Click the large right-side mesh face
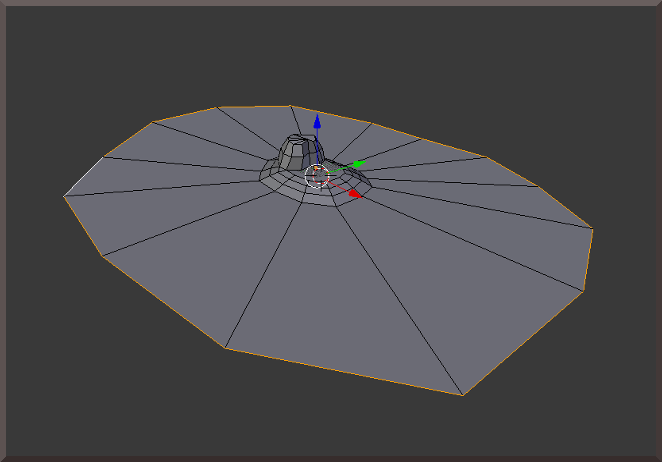The image size is (662, 462). (x=500, y=260)
